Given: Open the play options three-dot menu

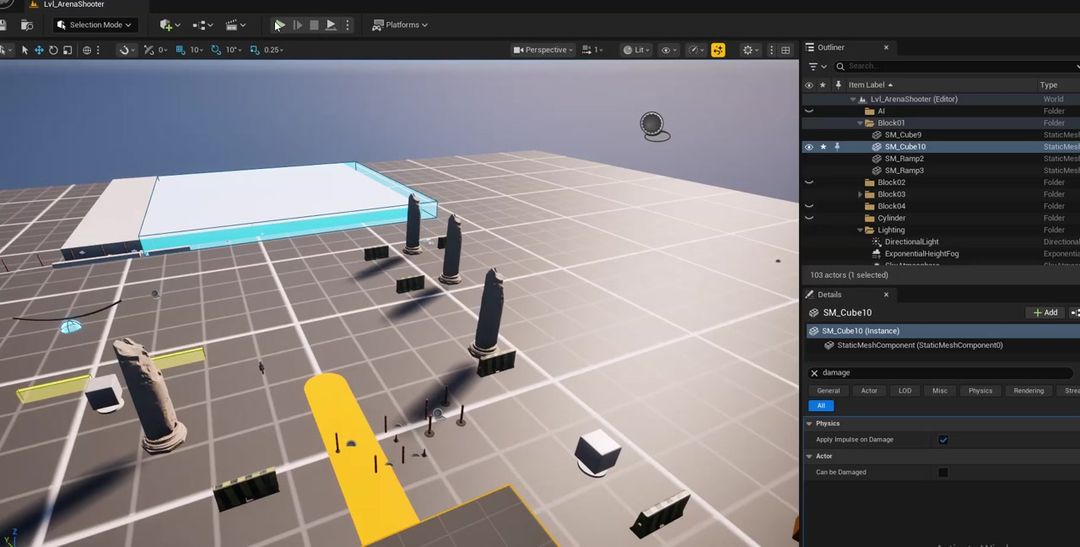Looking at the screenshot, I should (x=347, y=25).
